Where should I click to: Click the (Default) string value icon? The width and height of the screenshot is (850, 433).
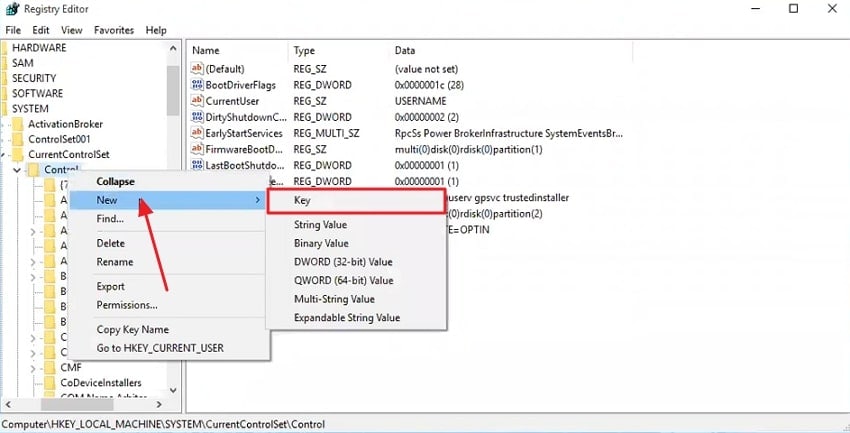click(x=197, y=68)
